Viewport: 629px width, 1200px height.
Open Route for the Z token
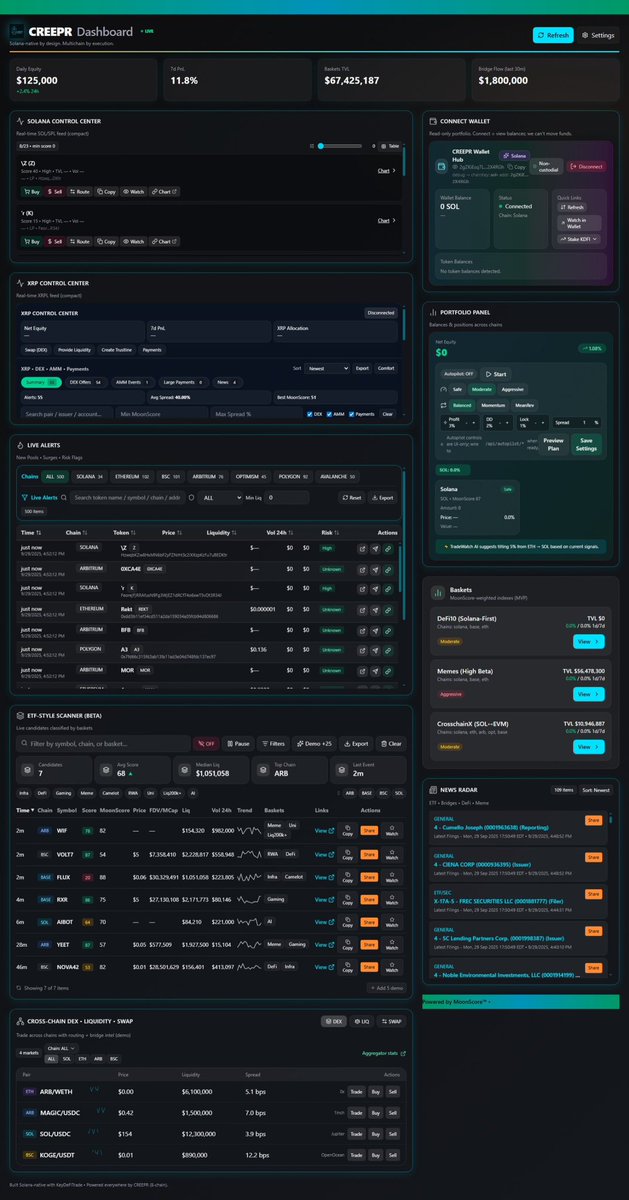click(x=82, y=191)
